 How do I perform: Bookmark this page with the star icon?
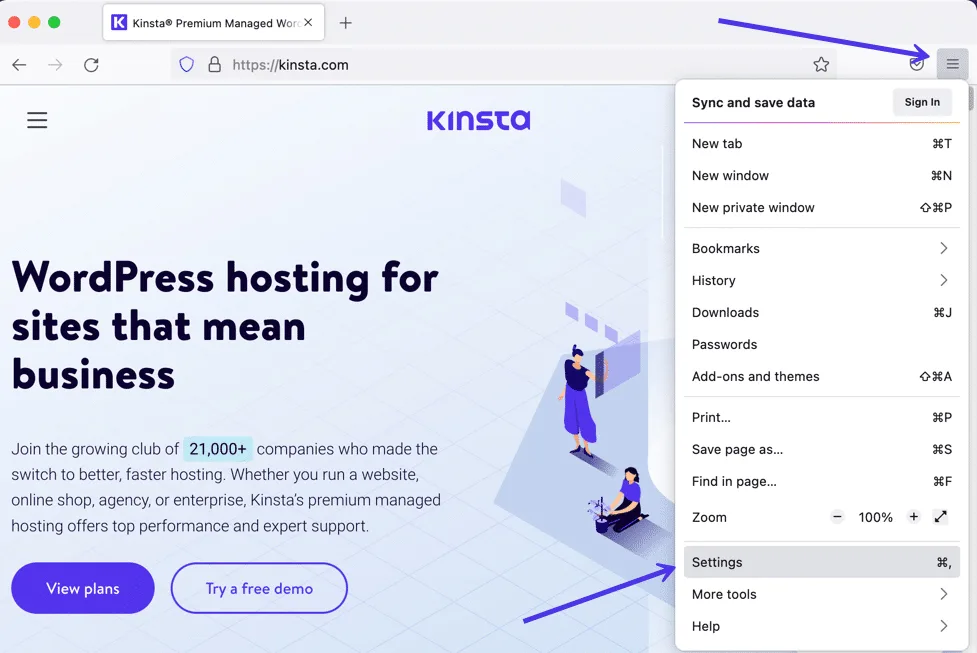pyautogui.click(x=821, y=64)
